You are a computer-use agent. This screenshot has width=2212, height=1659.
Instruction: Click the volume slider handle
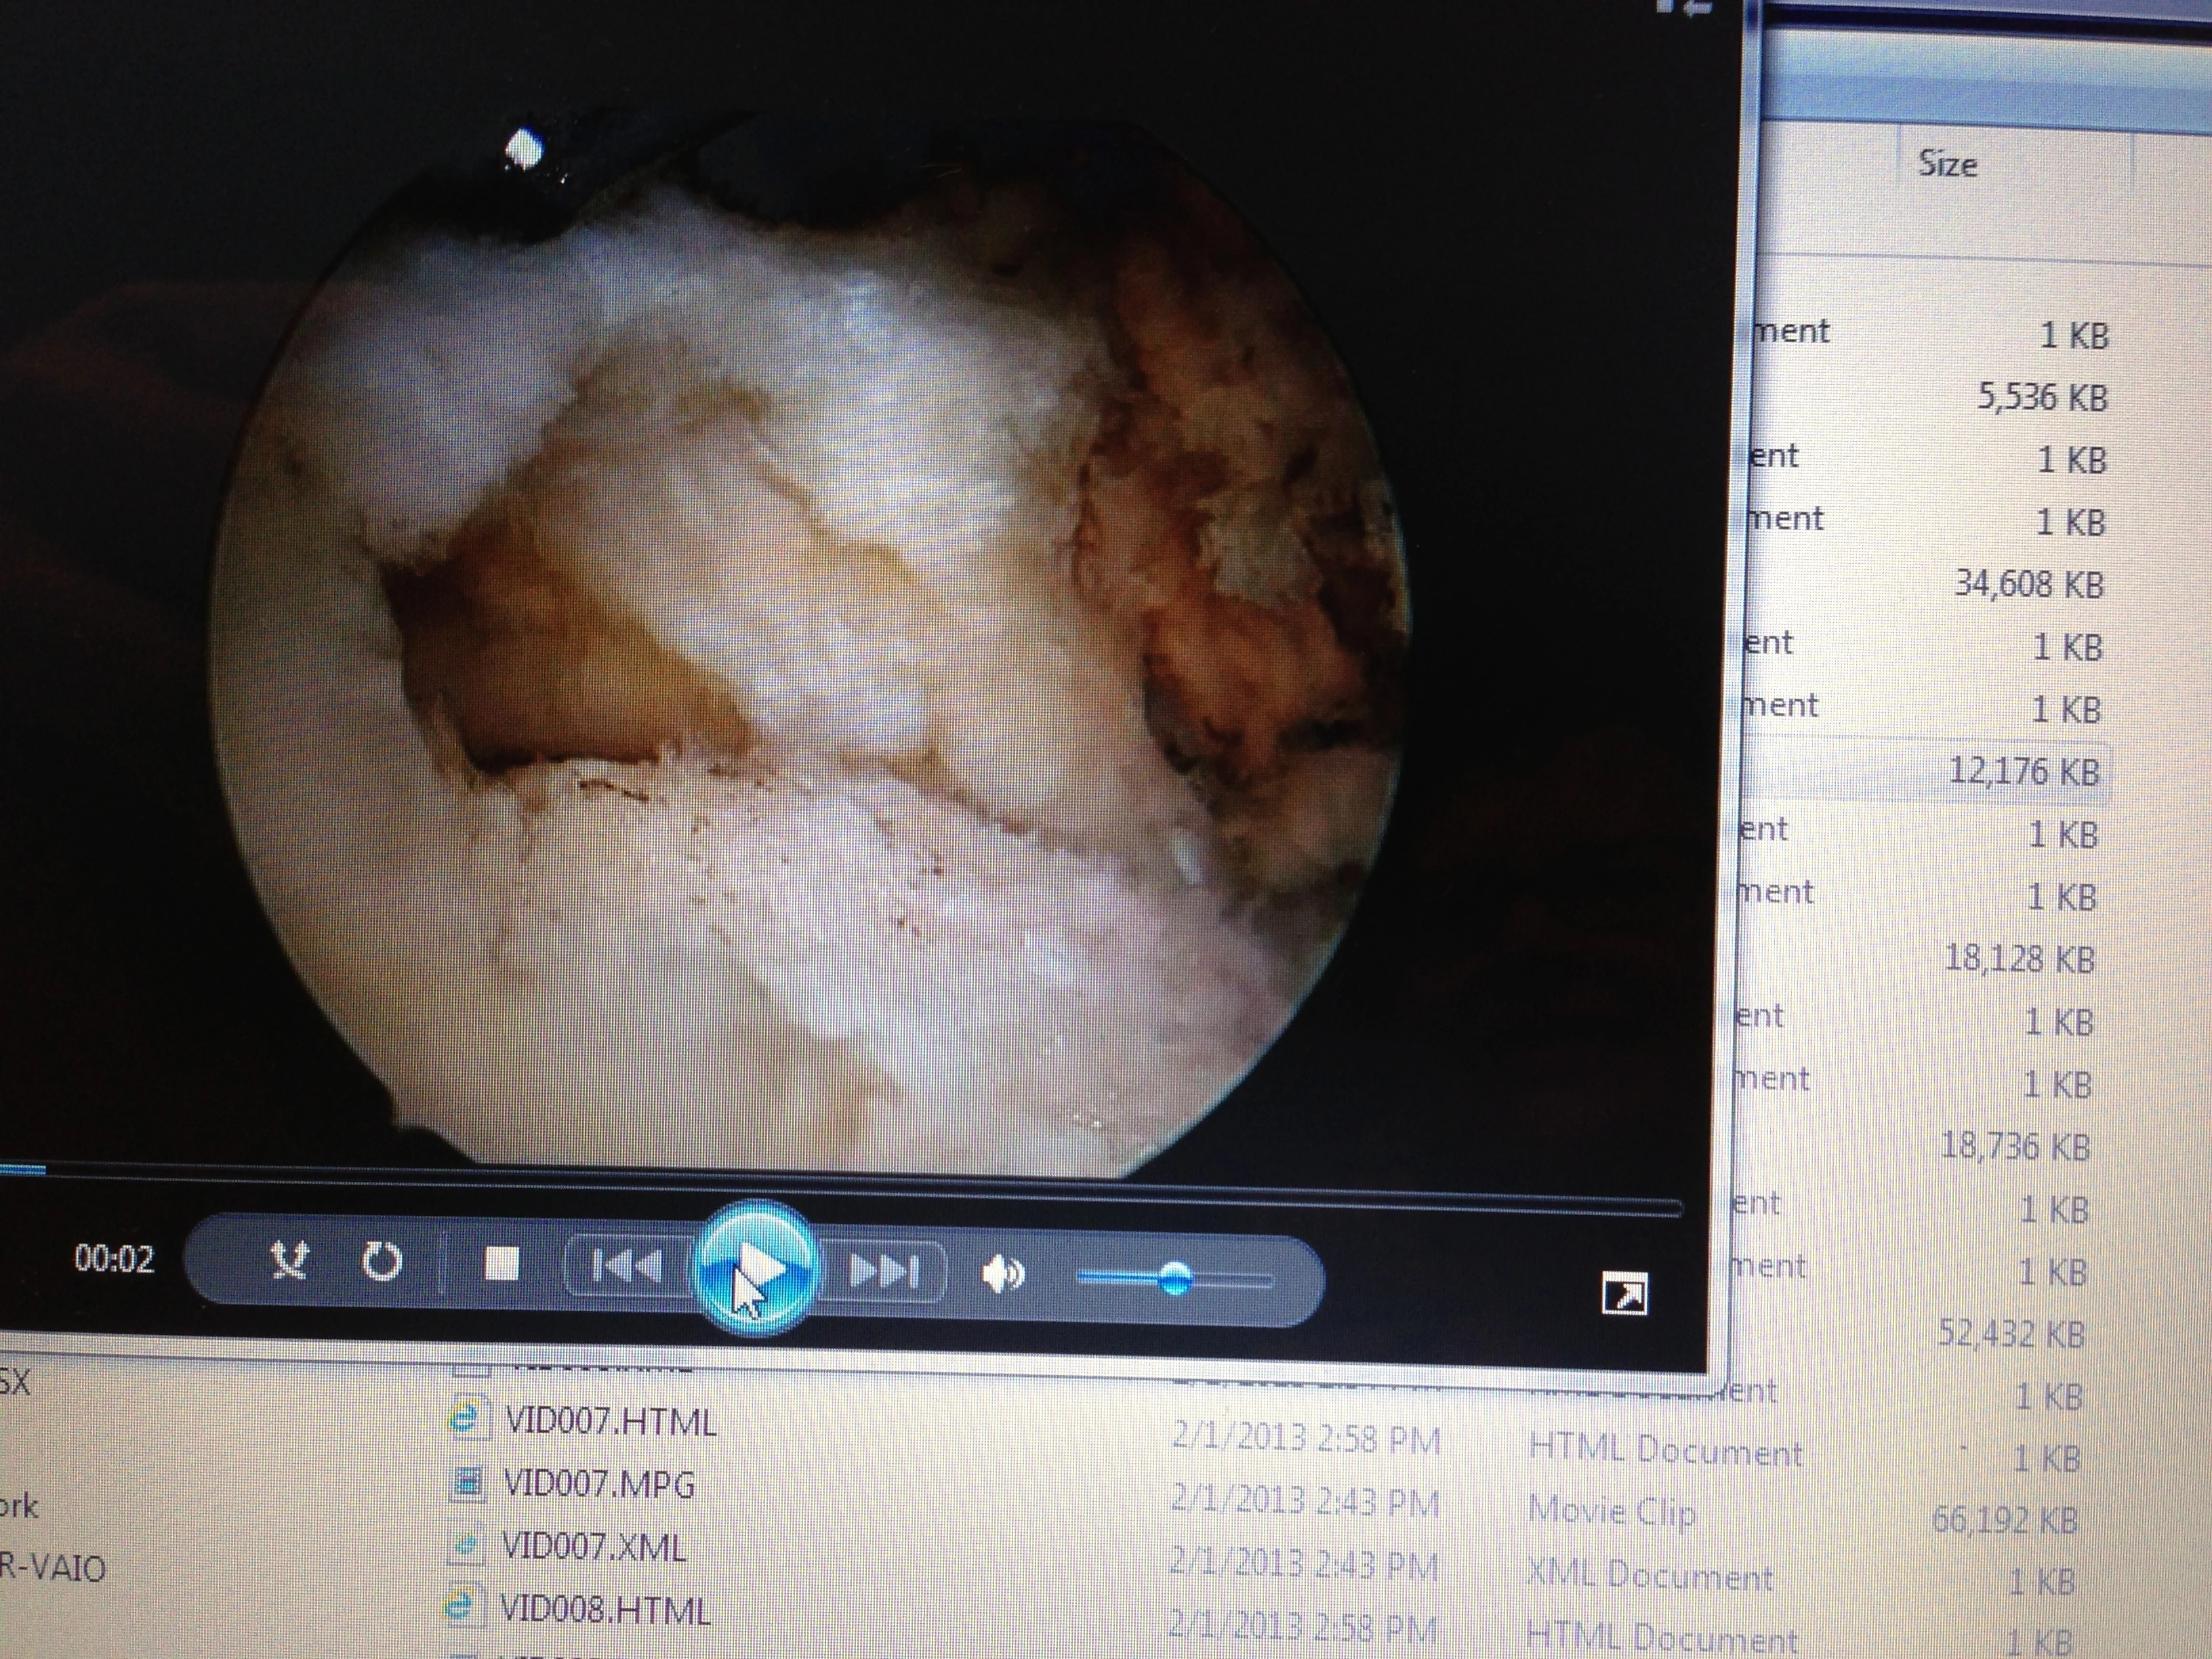tap(1176, 1277)
